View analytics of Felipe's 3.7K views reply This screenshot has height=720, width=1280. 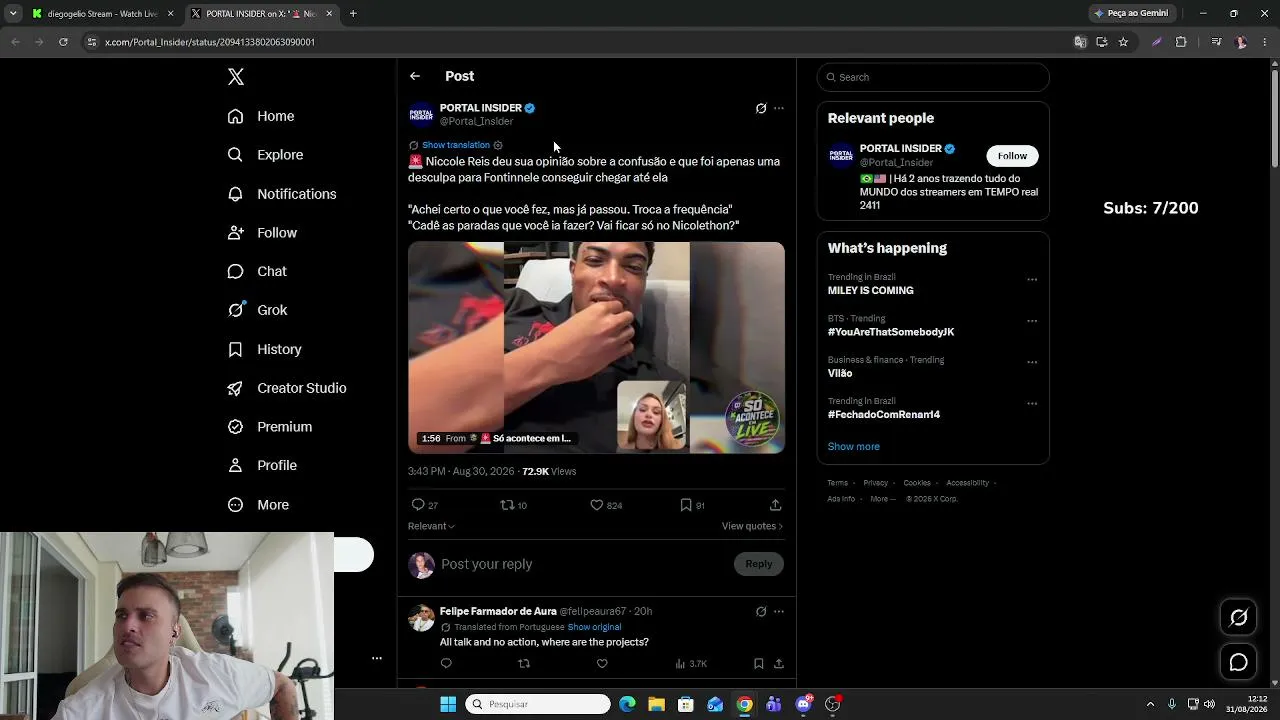click(691, 663)
